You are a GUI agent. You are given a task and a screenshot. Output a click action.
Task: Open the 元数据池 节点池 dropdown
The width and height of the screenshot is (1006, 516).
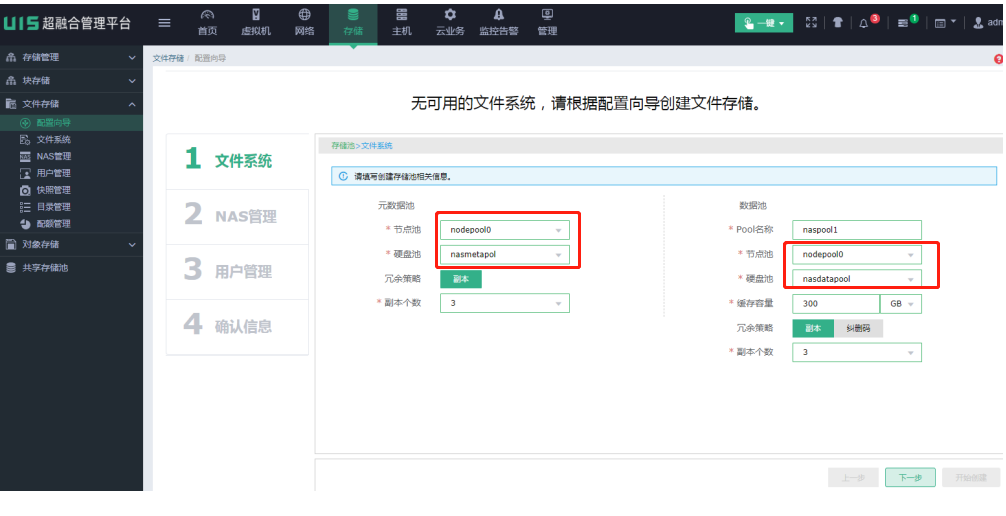pyautogui.click(x=504, y=230)
